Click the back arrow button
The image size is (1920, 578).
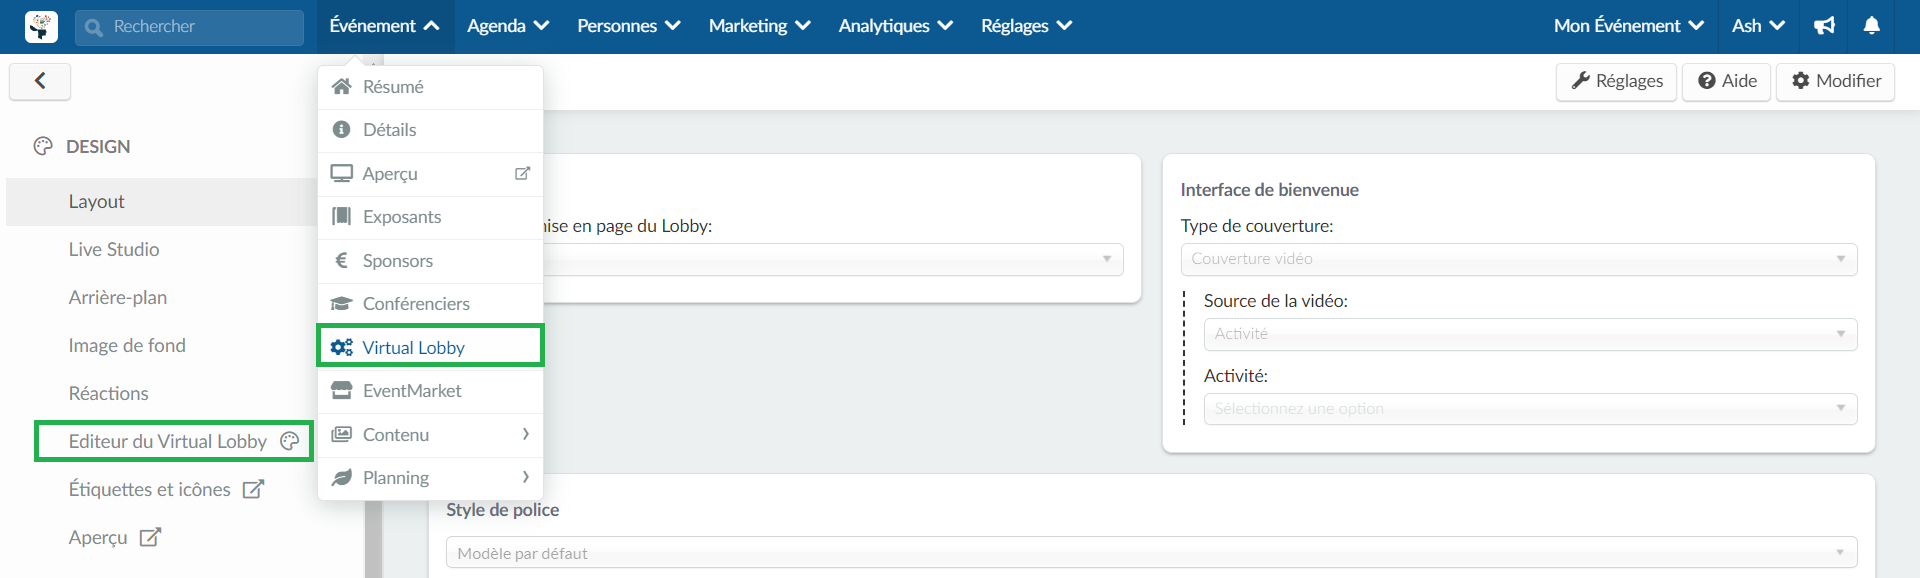[x=40, y=81]
